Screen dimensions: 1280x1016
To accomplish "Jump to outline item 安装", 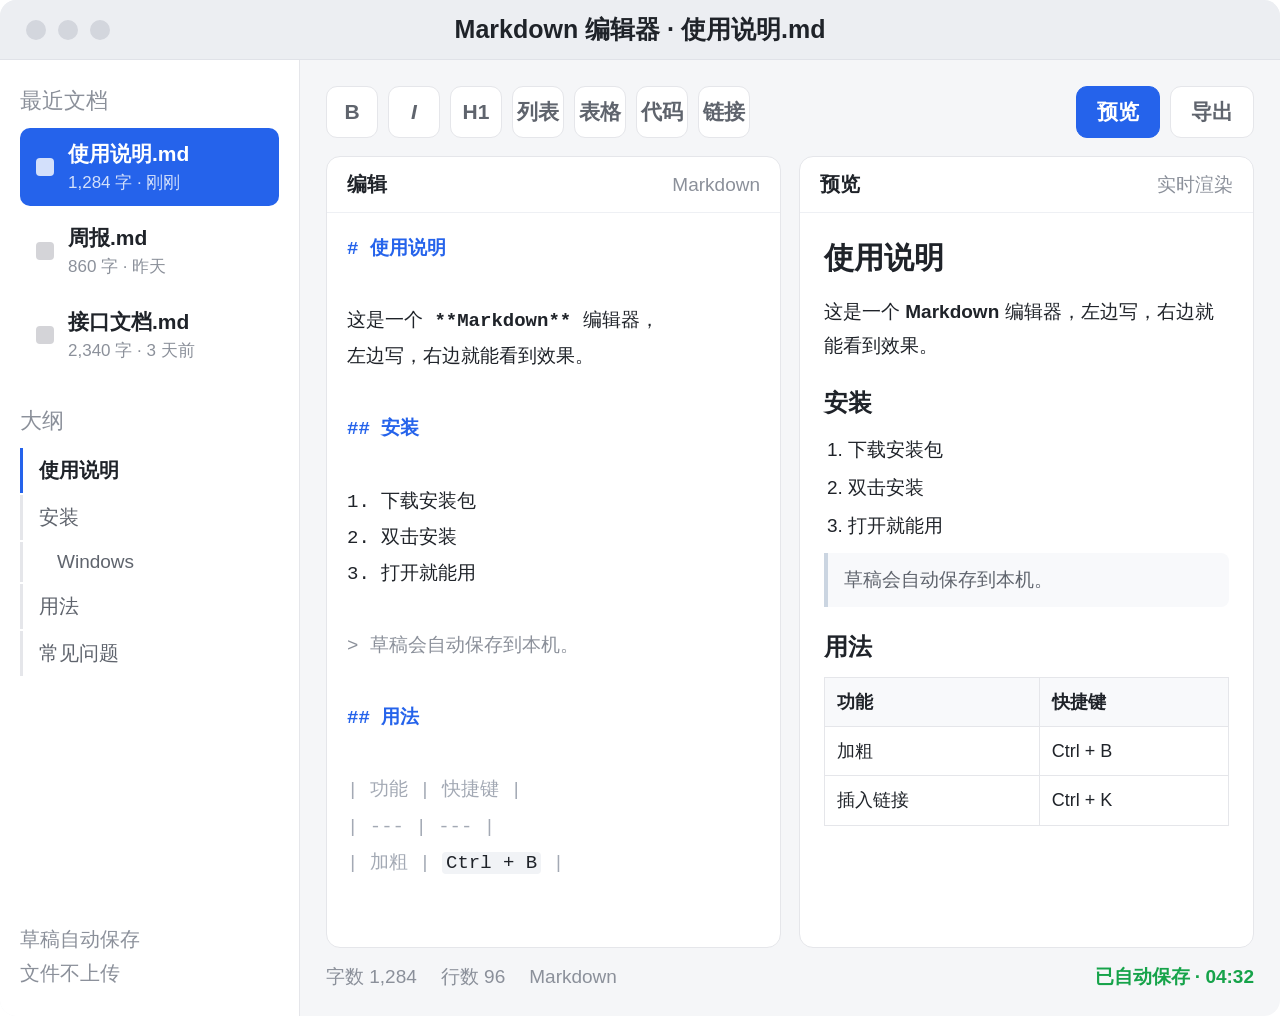I will 149,517.
